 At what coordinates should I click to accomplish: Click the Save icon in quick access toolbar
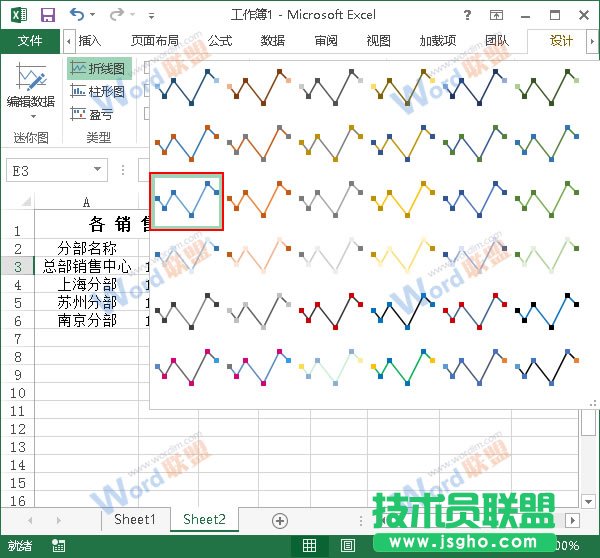coord(47,15)
